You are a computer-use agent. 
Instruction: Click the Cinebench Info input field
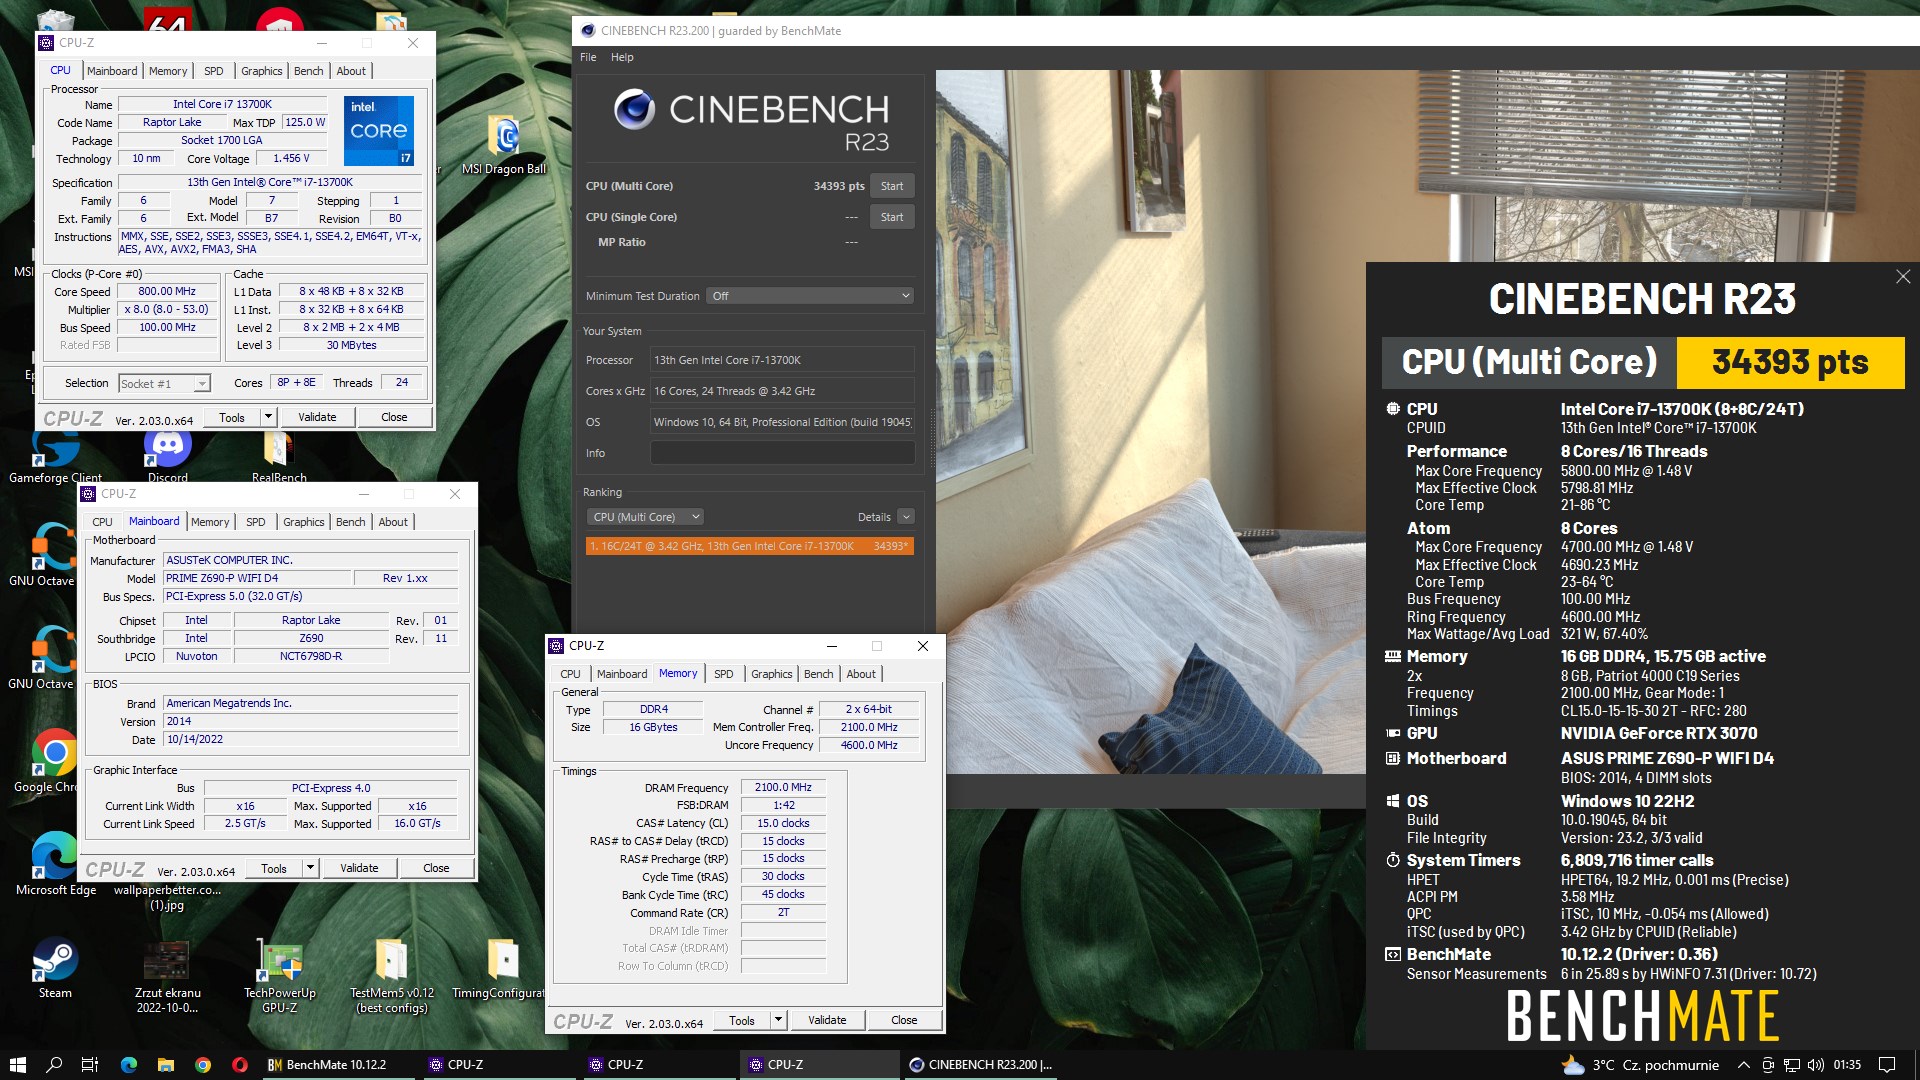[782, 453]
